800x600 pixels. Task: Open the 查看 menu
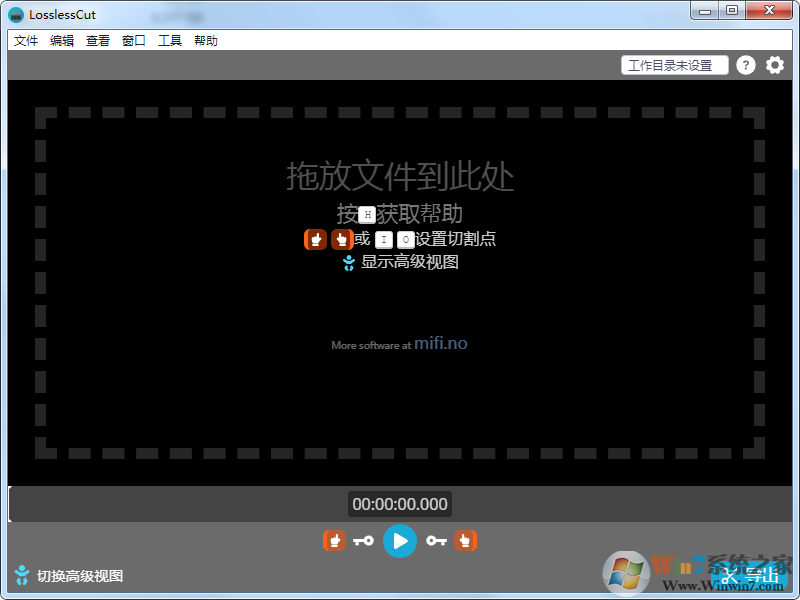pyautogui.click(x=97, y=40)
